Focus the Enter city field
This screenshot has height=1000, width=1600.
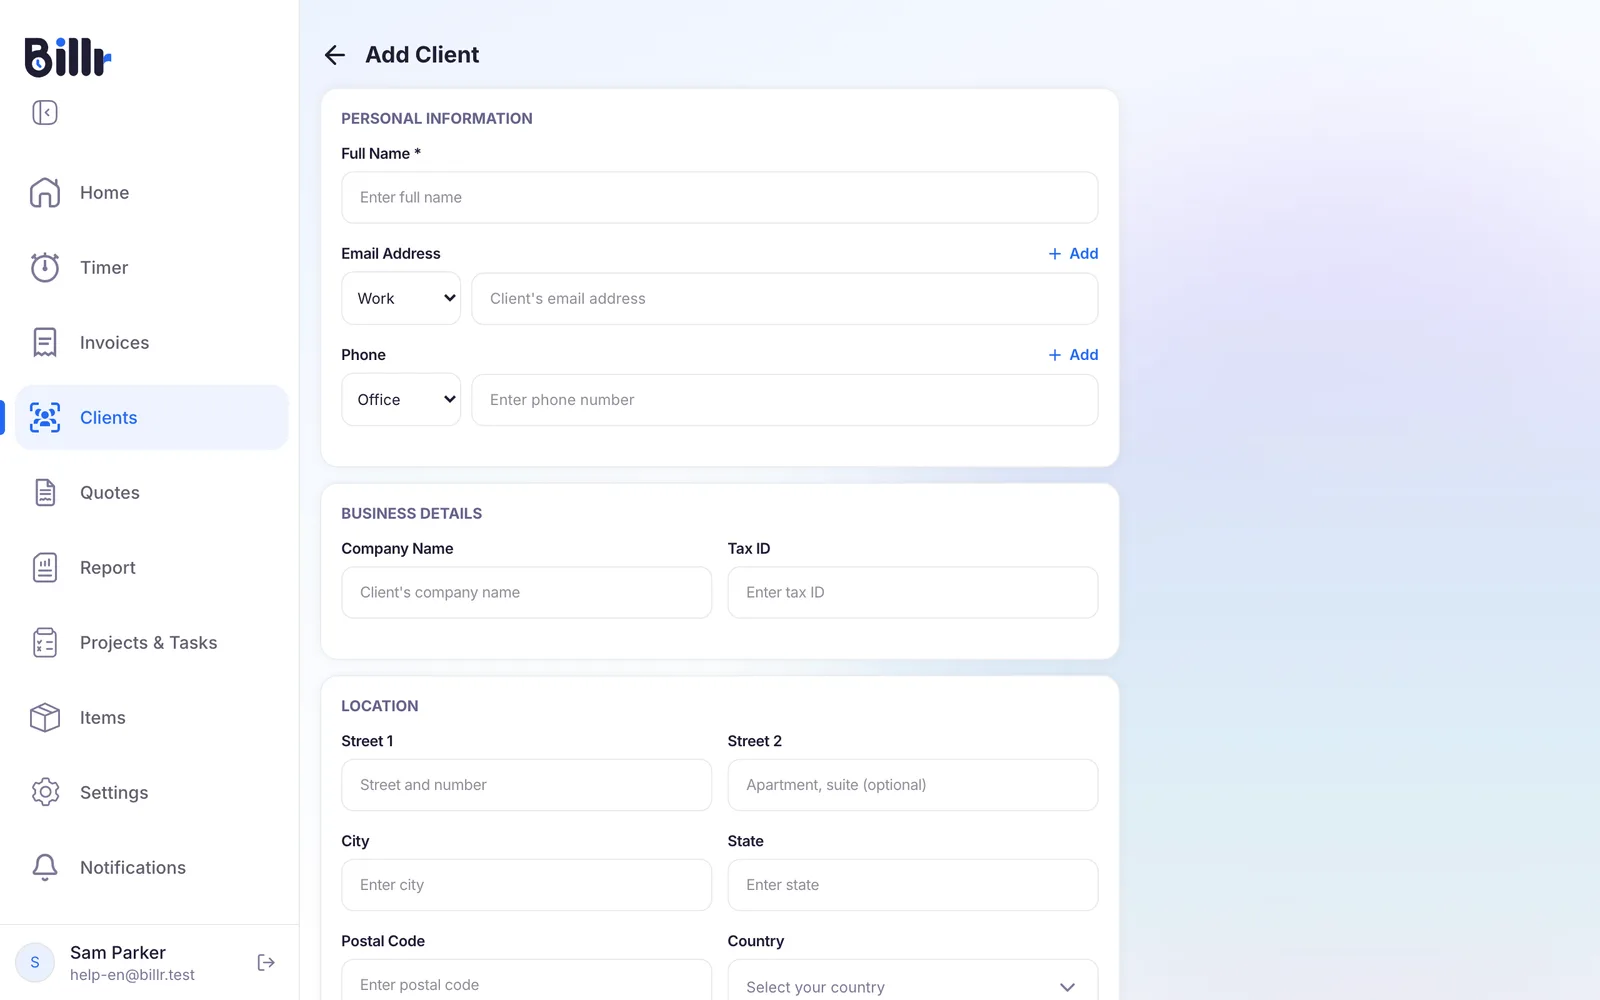527,885
